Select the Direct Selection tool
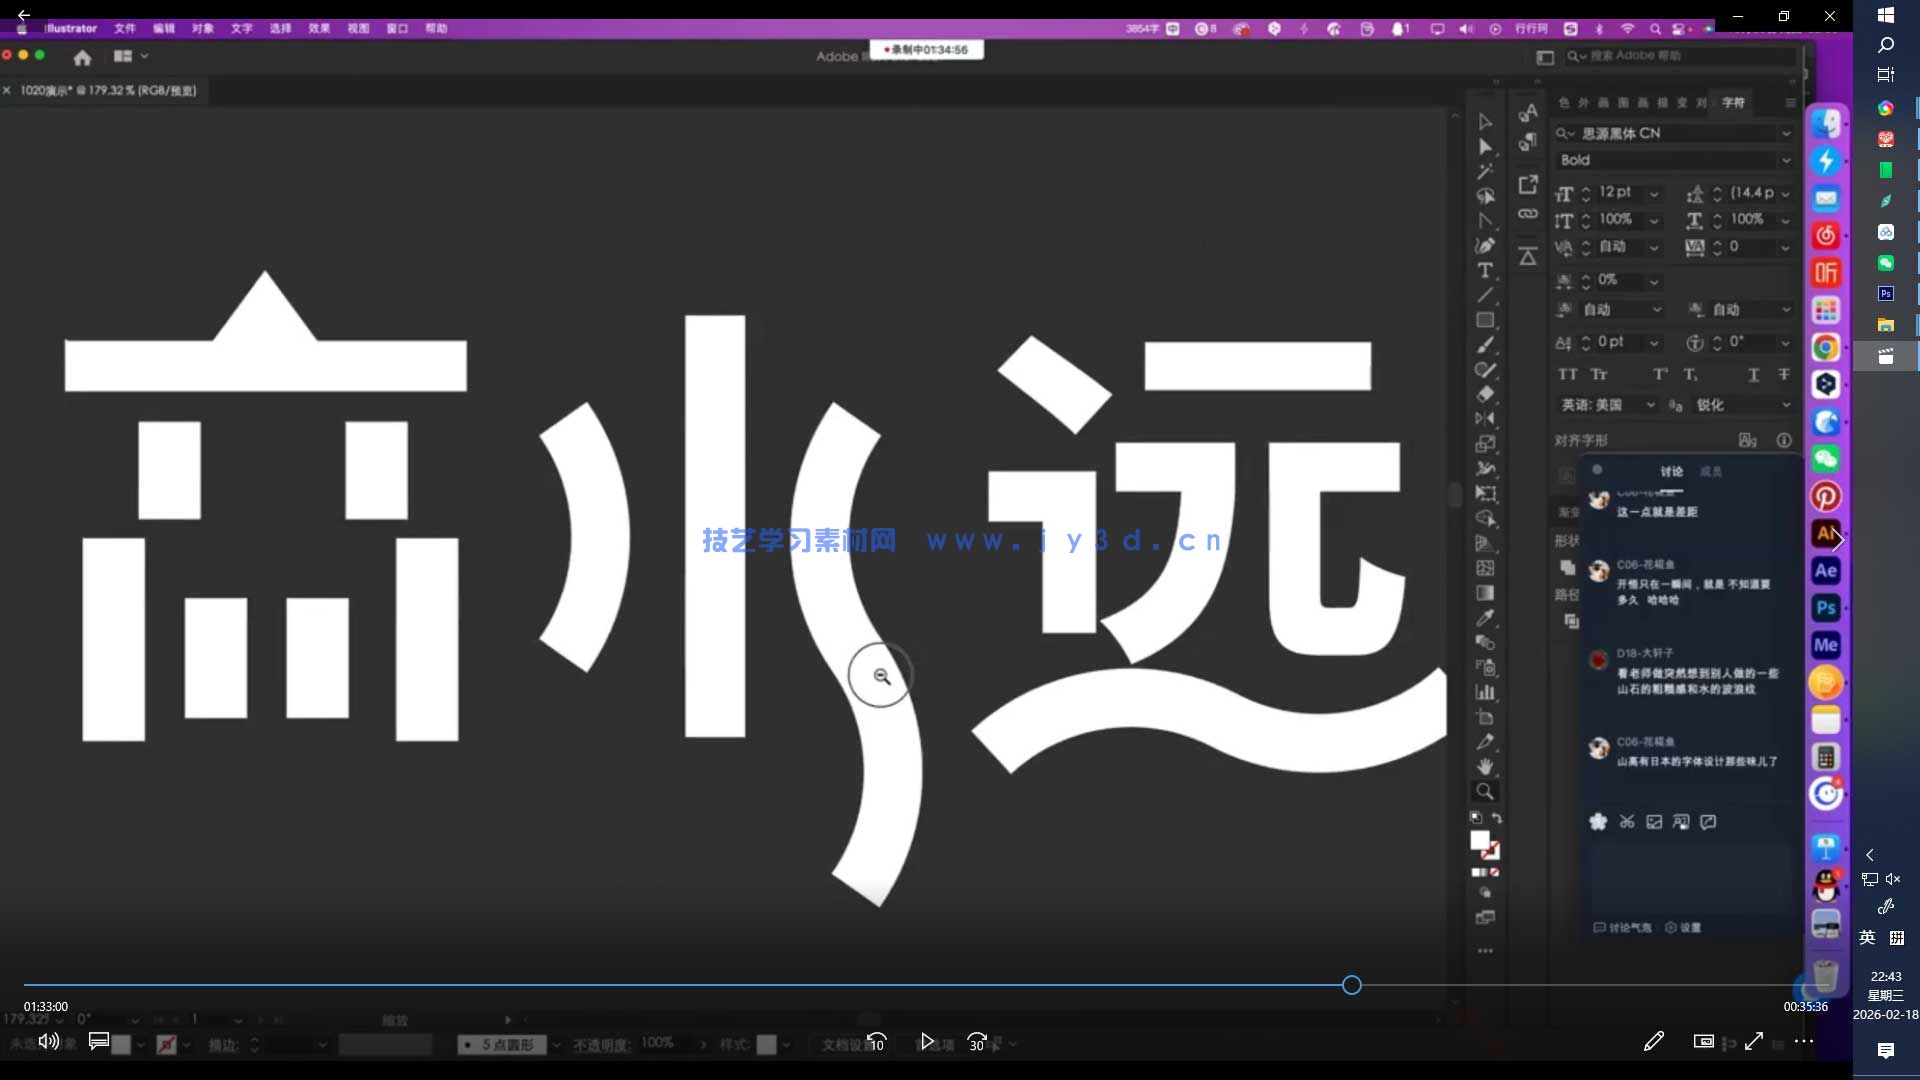The width and height of the screenshot is (1920, 1080). [x=1485, y=147]
